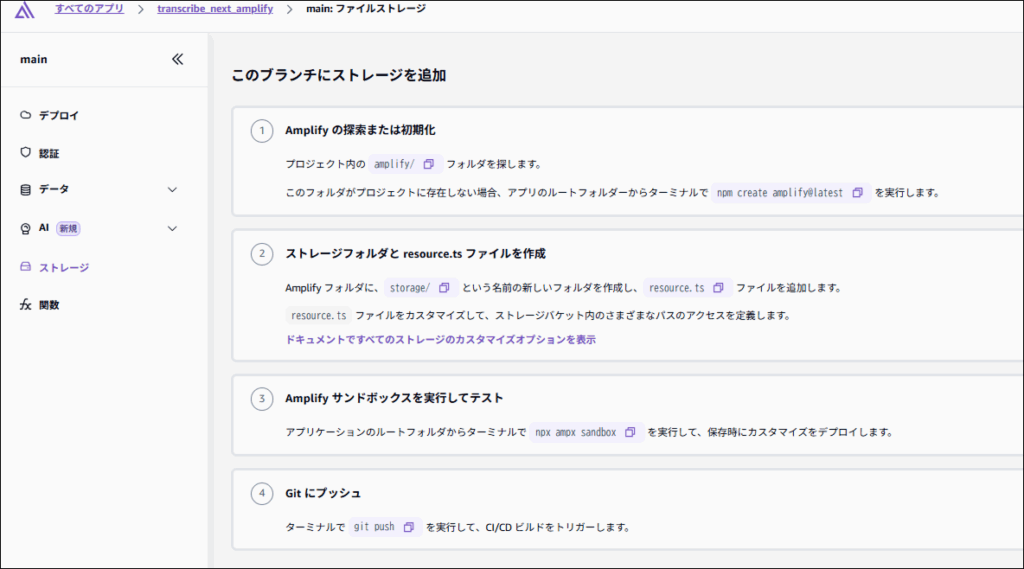Copy resource.ts file name in step 2
The height and width of the screenshot is (569, 1024).
tap(718, 287)
